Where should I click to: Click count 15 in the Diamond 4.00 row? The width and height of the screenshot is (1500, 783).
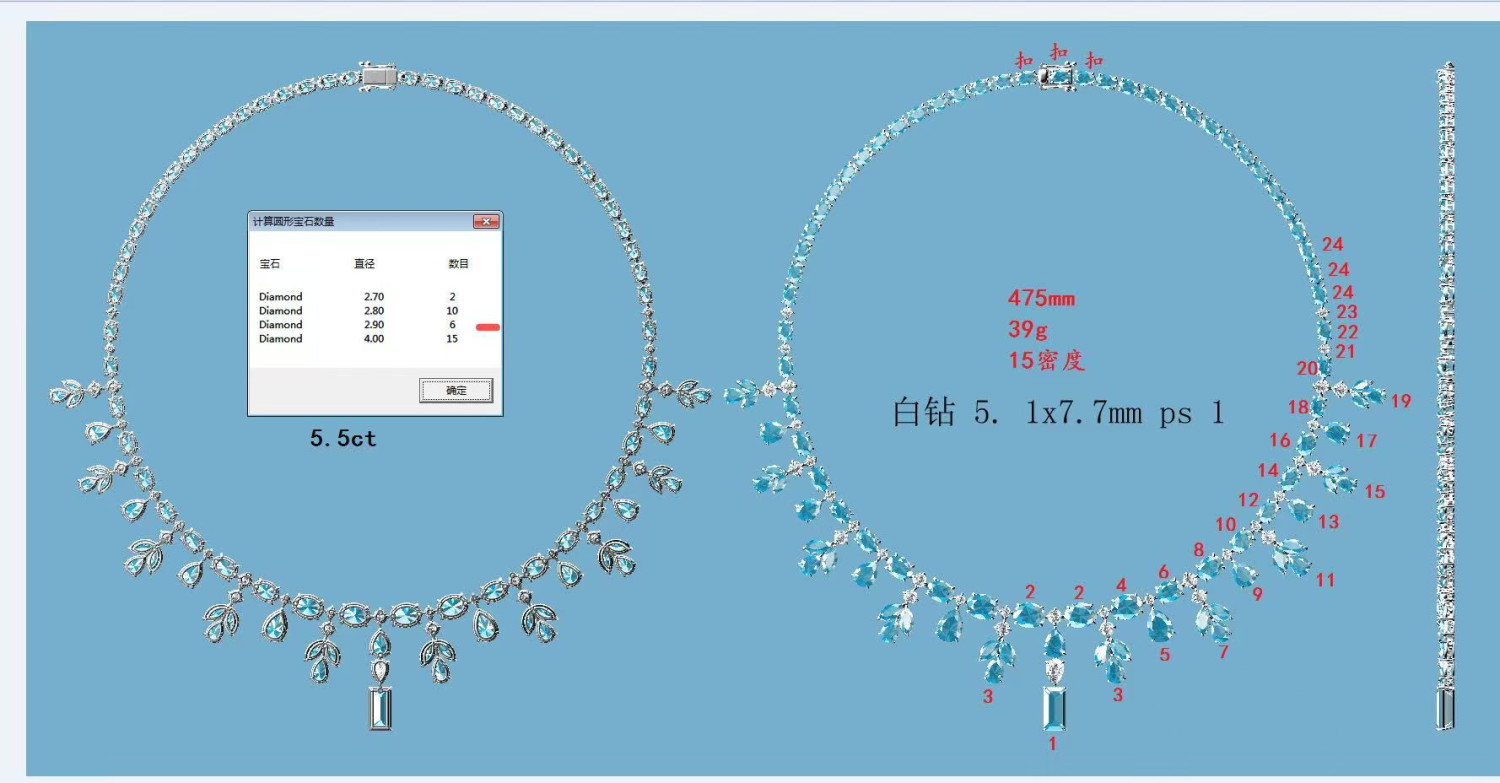click(452, 339)
